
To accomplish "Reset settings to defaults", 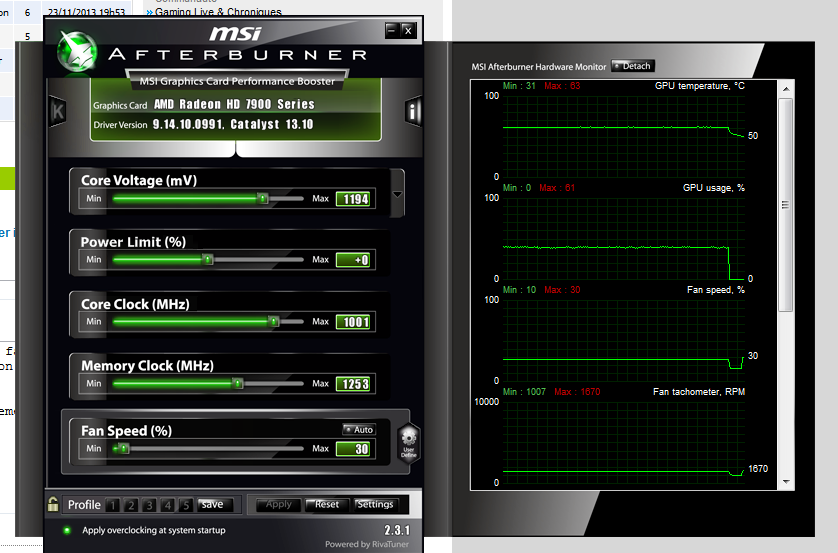I will pos(327,504).
